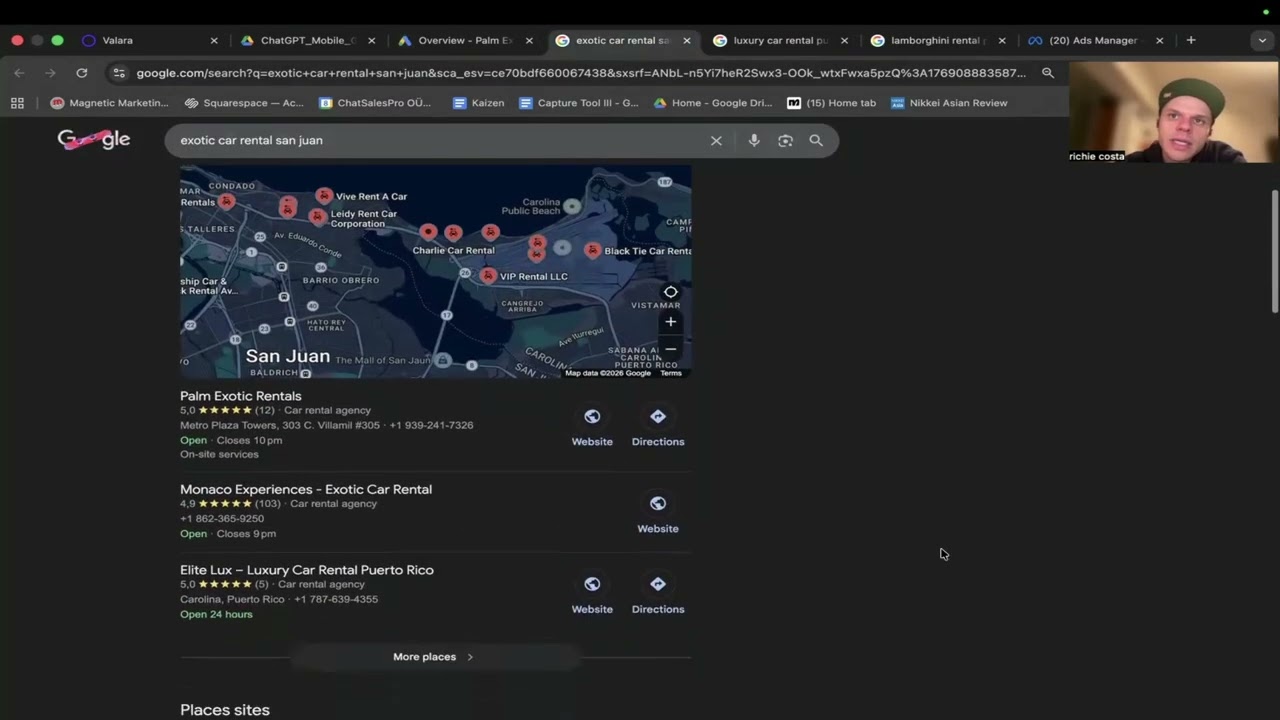Get directions to Elite Lux
The image size is (1280, 720).
pyautogui.click(x=658, y=584)
